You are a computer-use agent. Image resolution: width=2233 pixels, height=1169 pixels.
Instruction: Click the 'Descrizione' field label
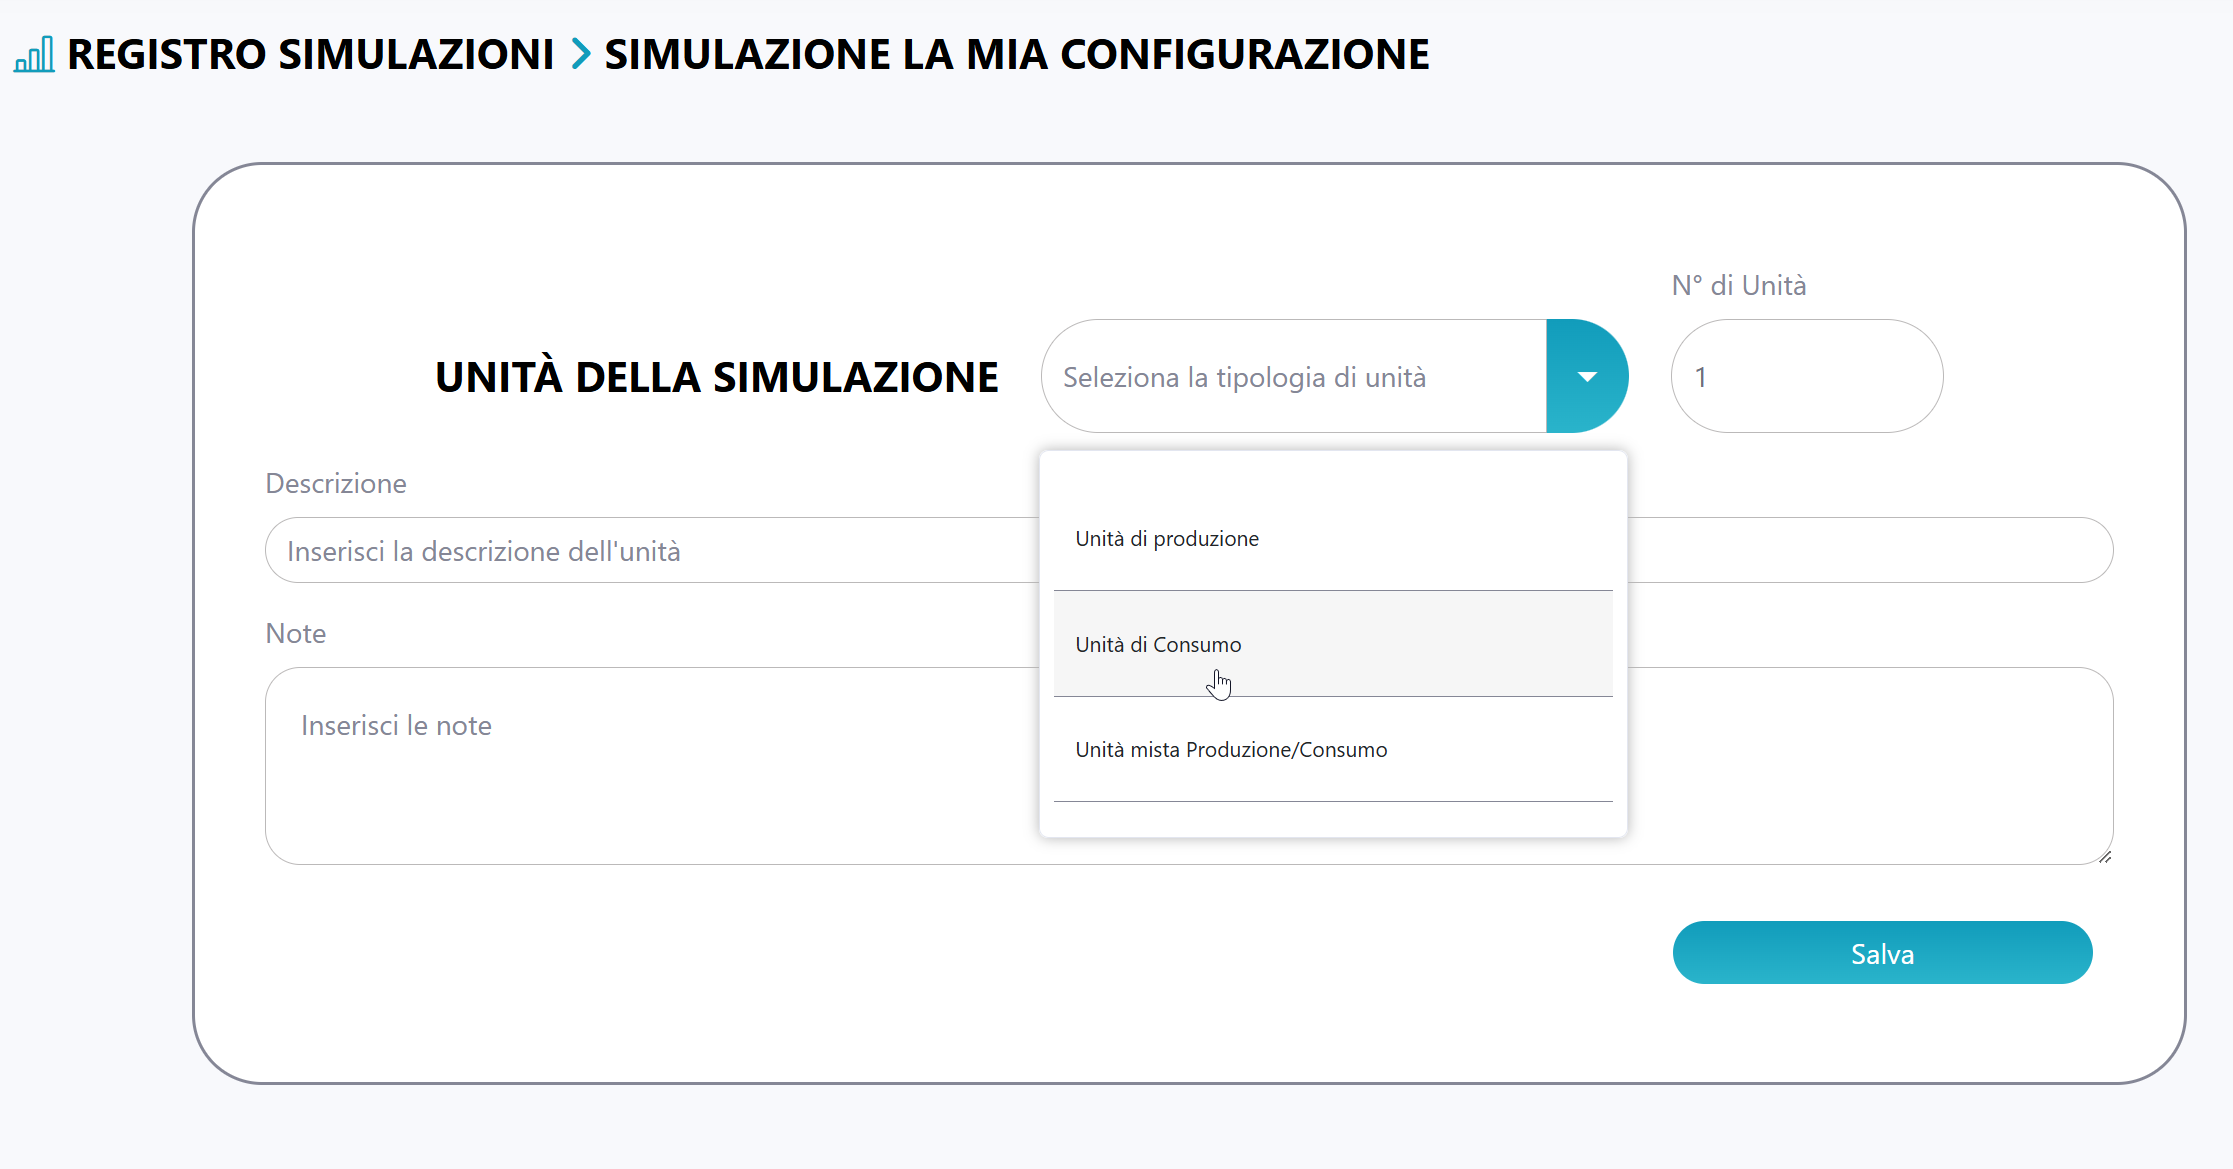[x=336, y=484]
